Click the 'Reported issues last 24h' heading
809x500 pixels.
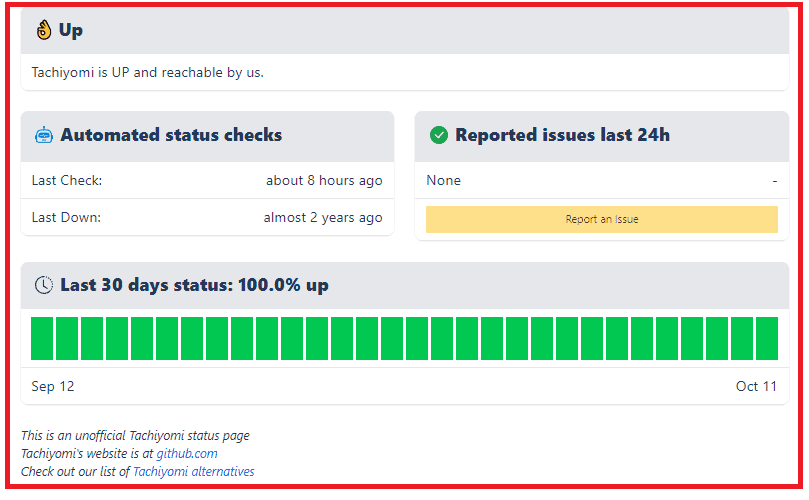tap(562, 135)
